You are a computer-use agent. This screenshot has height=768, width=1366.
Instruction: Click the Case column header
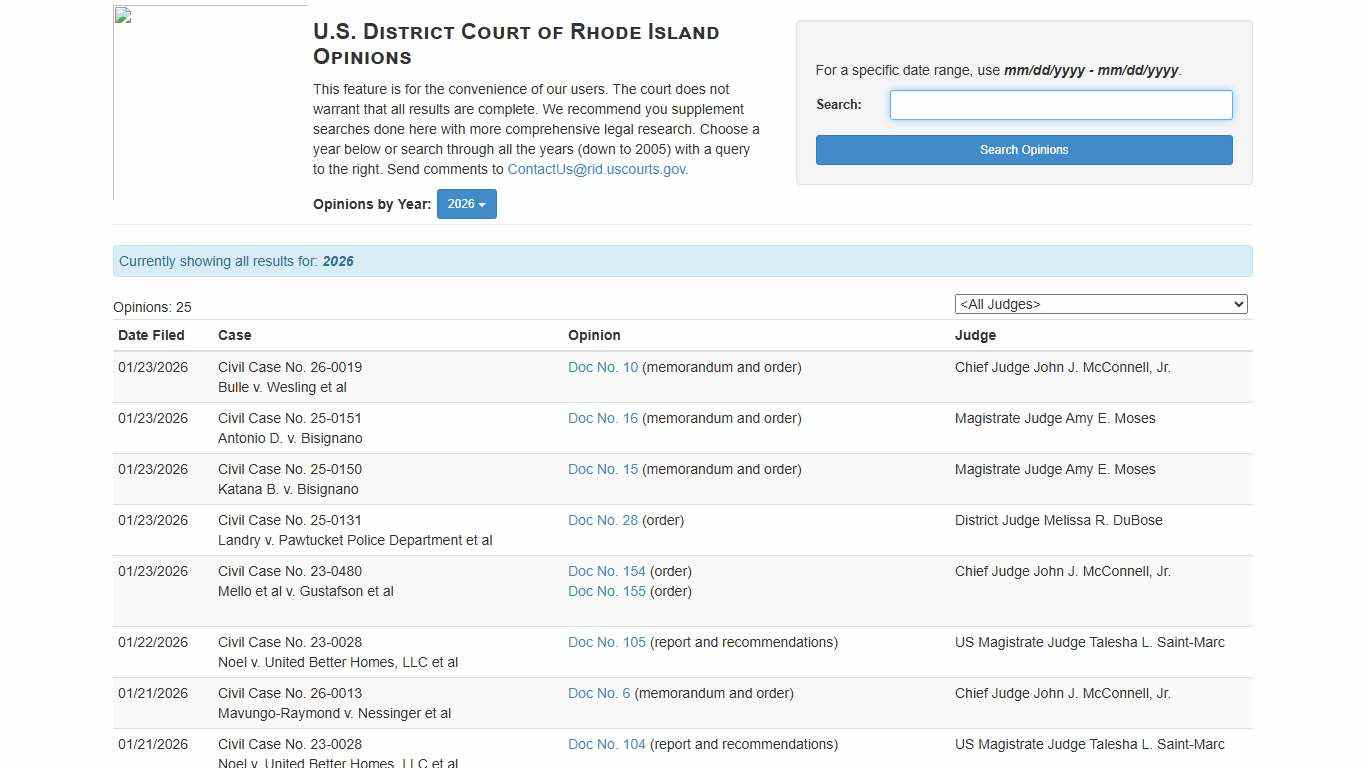[x=234, y=335]
